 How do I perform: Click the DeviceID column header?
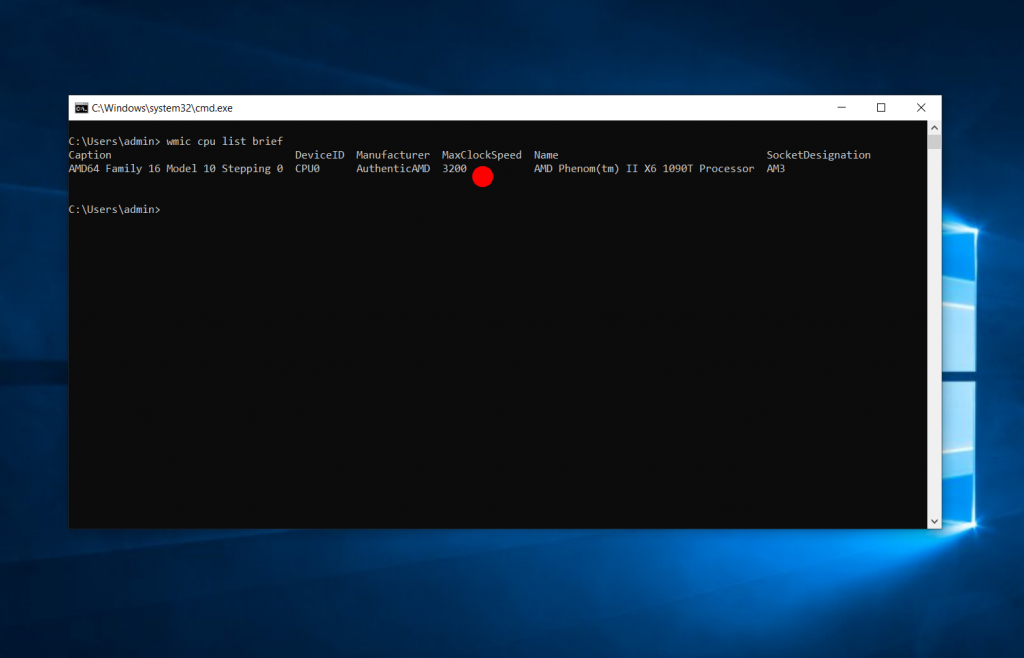click(x=319, y=155)
